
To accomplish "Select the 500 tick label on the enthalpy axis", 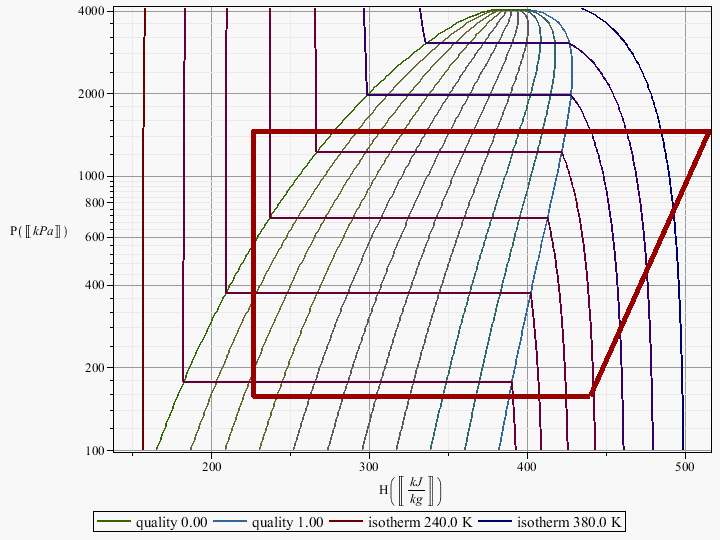I will point(685,466).
